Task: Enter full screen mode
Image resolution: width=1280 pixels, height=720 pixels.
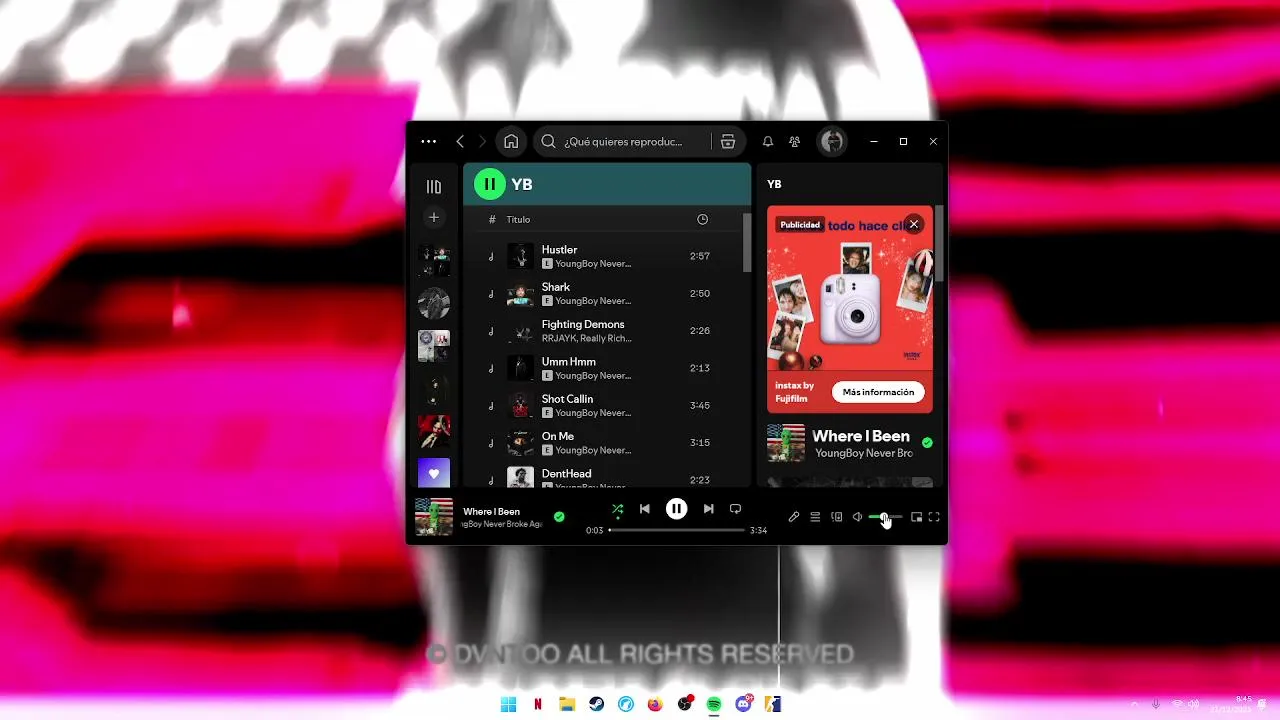Action: pyautogui.click(x=934, y=517)
